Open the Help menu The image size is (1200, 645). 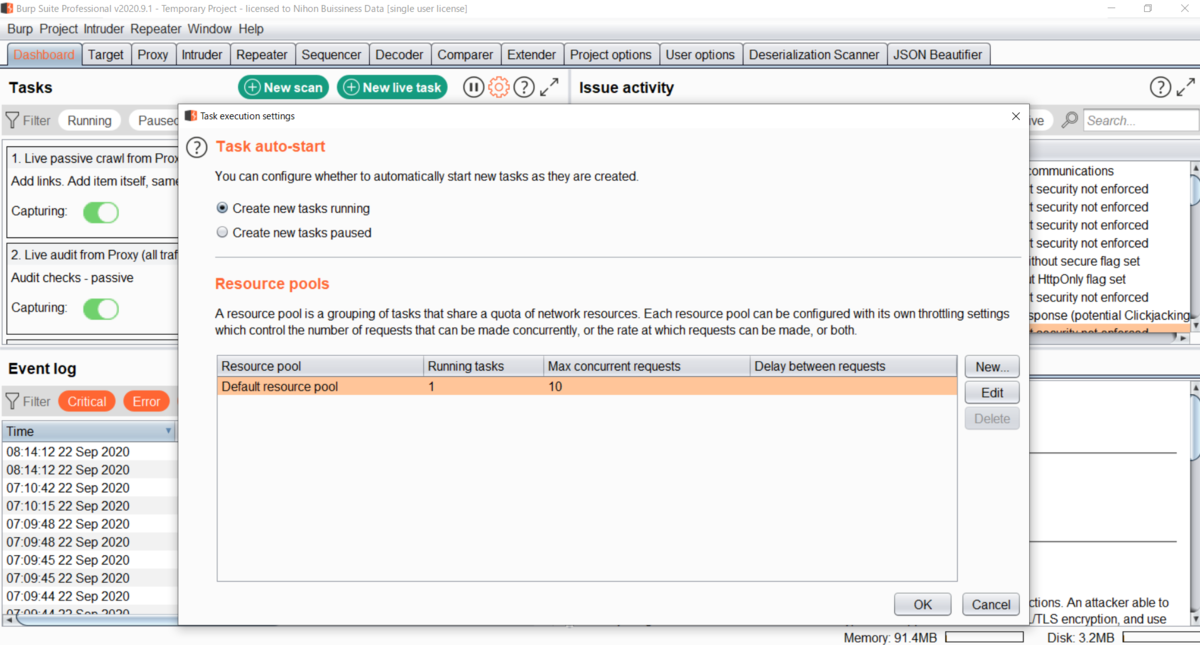tap(251, 29)
